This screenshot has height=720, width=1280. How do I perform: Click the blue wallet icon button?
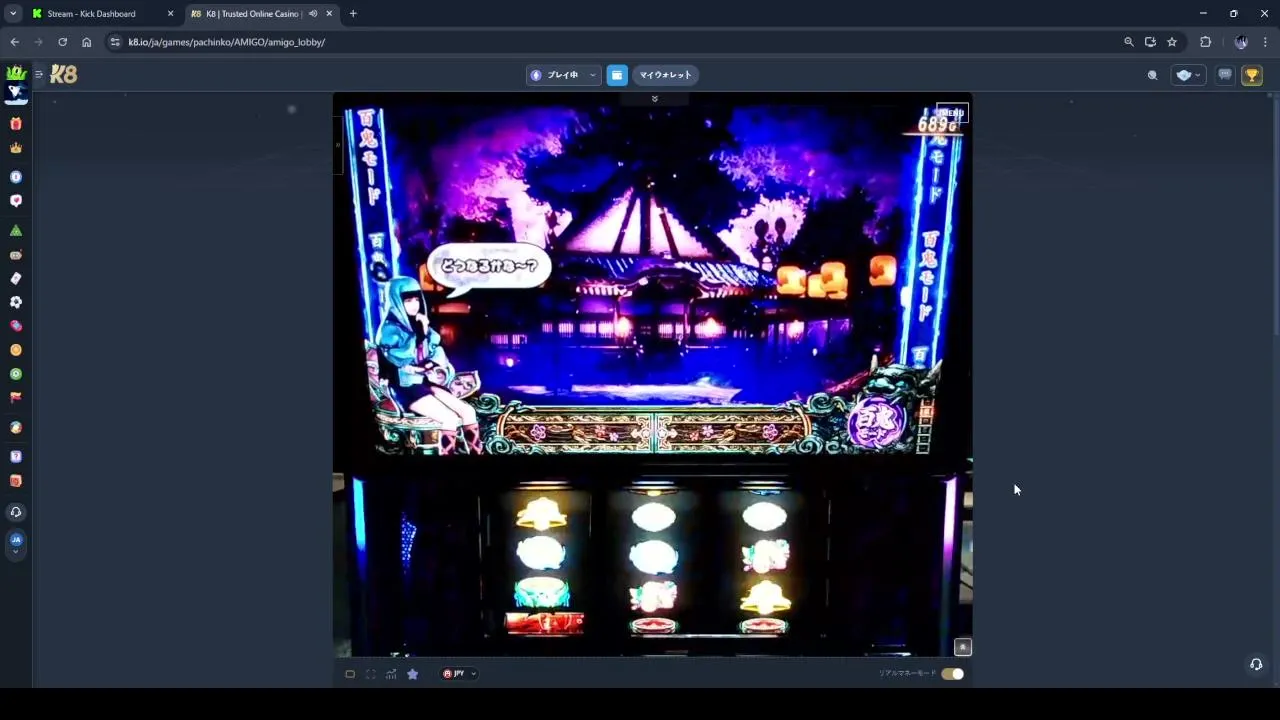tap(617, 75)
